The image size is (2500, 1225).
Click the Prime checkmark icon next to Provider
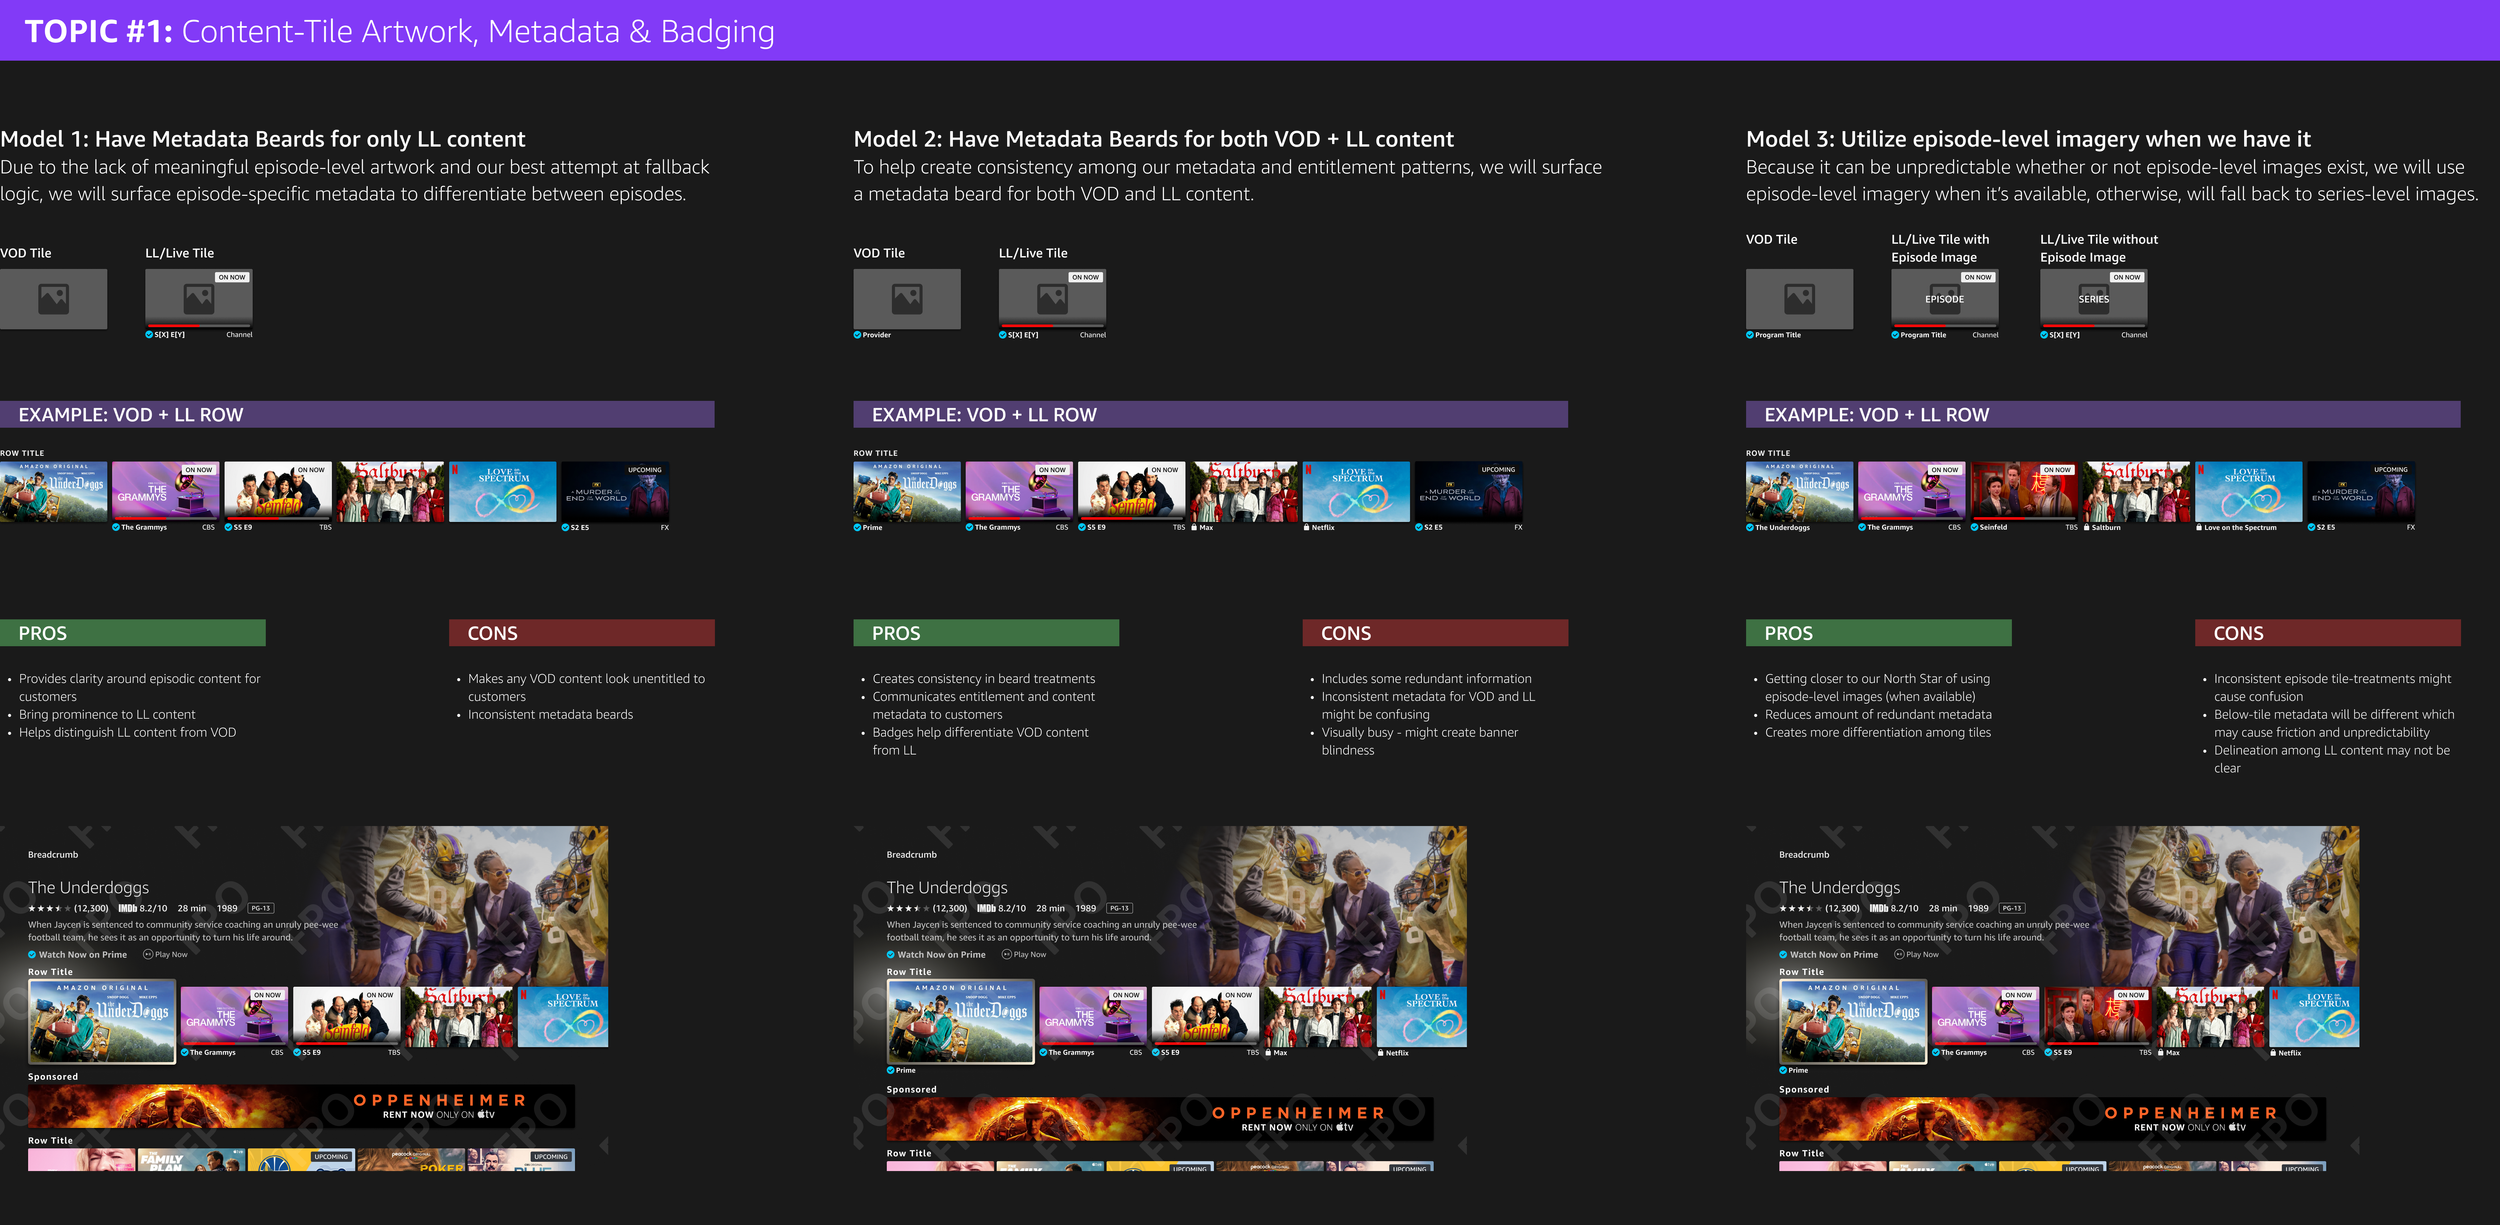(857, 335)
